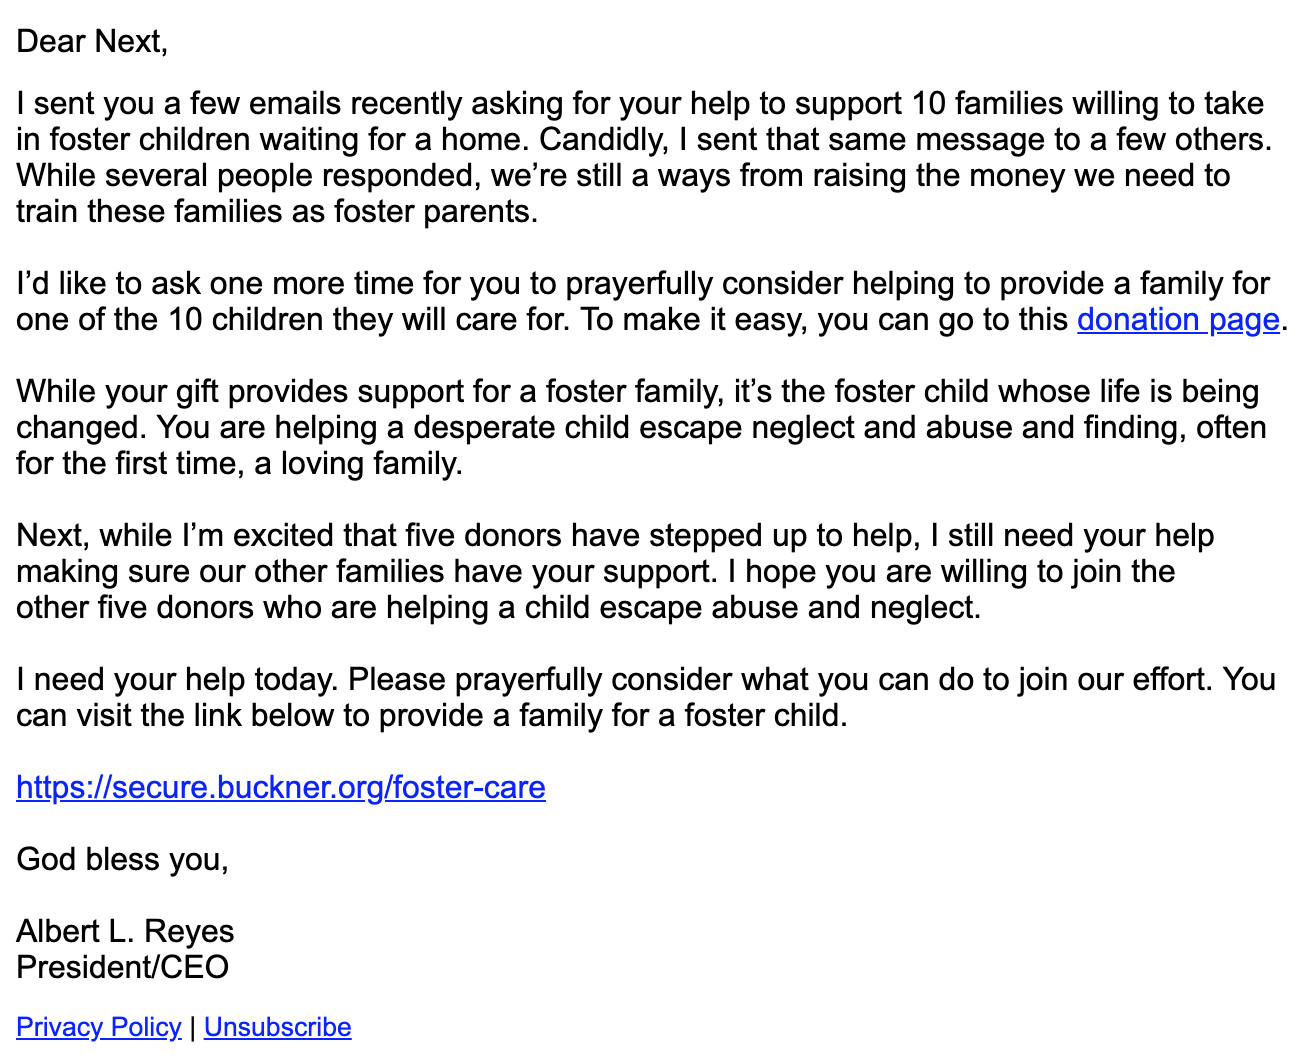This screenshot has height=1064, width=1312.
Task: Click the signature name "Albert L. Reyes"
Action: tap(125, 932)
